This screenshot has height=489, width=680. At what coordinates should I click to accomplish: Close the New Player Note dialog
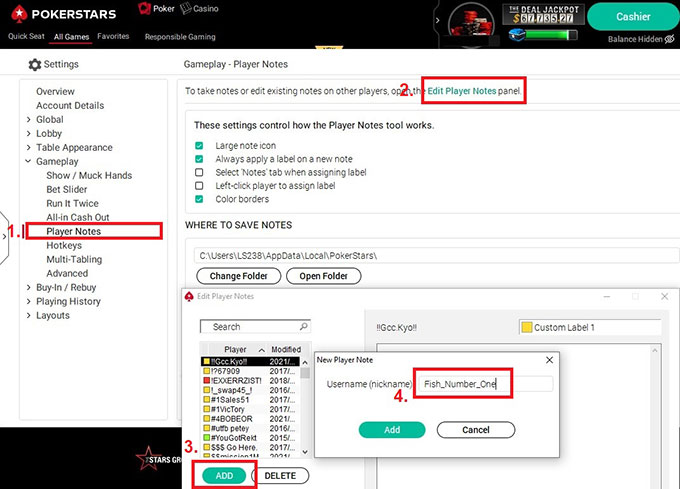[x=549, y=360]
